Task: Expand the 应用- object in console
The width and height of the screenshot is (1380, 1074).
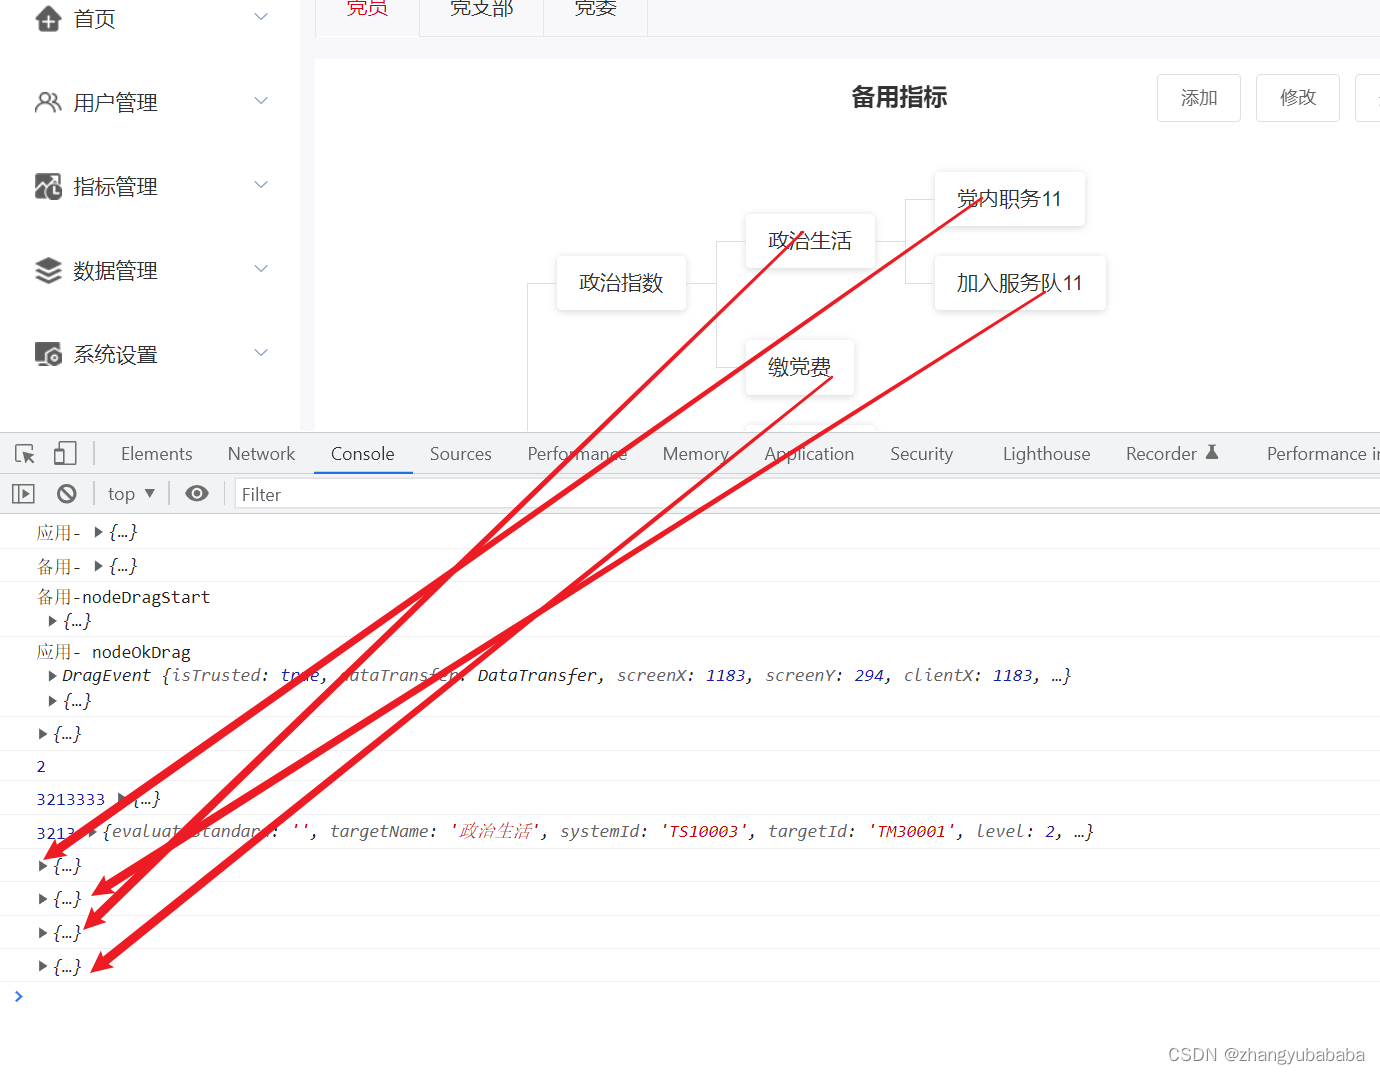Action: 98,532
